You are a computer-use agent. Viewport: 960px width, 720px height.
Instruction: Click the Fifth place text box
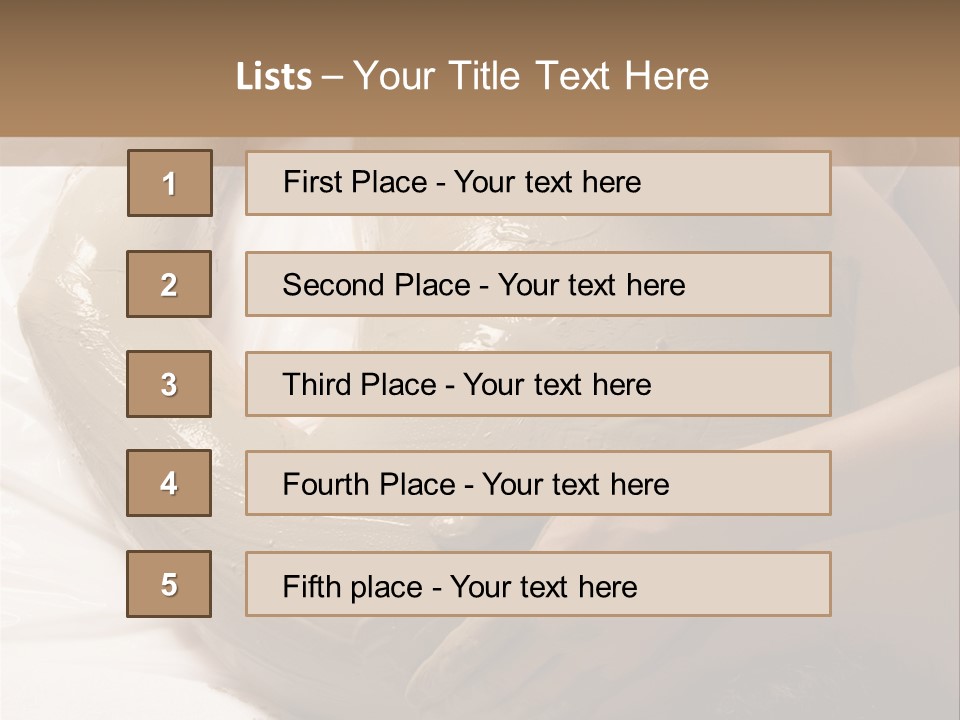tap(538, 584)
